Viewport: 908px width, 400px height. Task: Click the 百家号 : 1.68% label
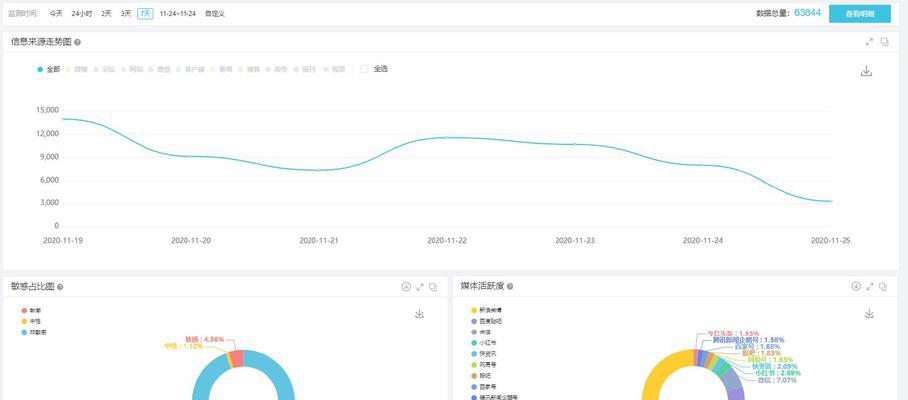[x=757, y=346]
